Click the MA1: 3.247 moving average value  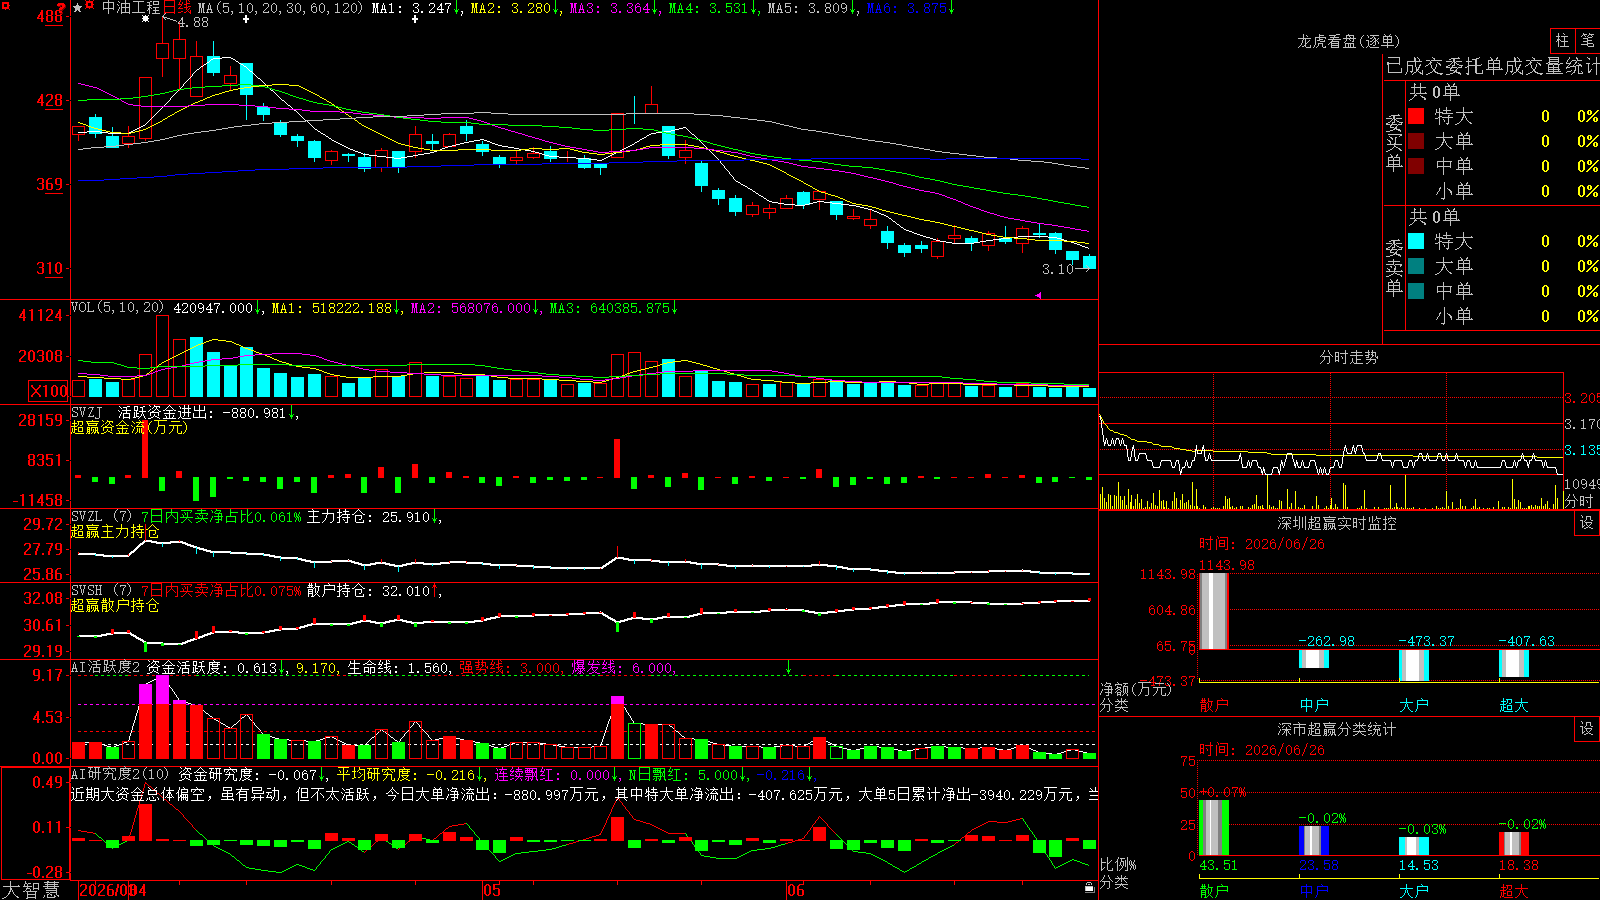tap(416, 8)
